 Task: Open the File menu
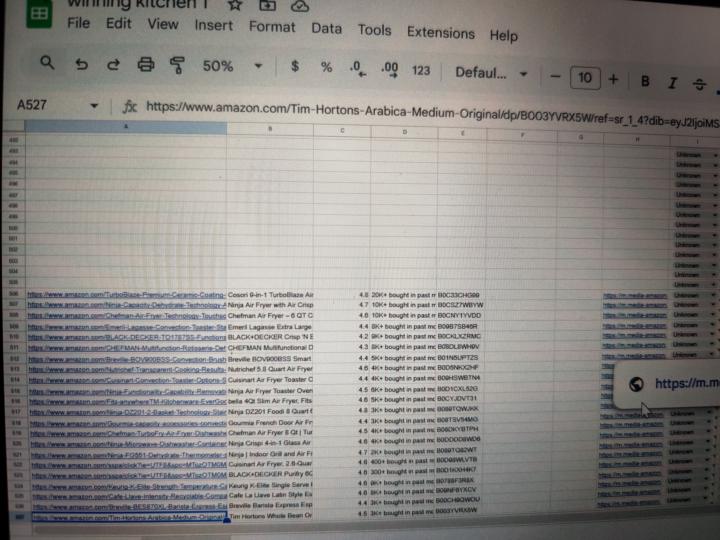click(79, 22)
